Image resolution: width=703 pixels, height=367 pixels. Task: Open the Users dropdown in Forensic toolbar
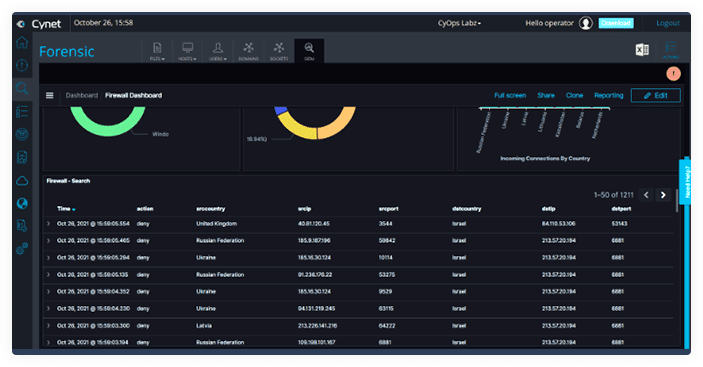[218, 51]
